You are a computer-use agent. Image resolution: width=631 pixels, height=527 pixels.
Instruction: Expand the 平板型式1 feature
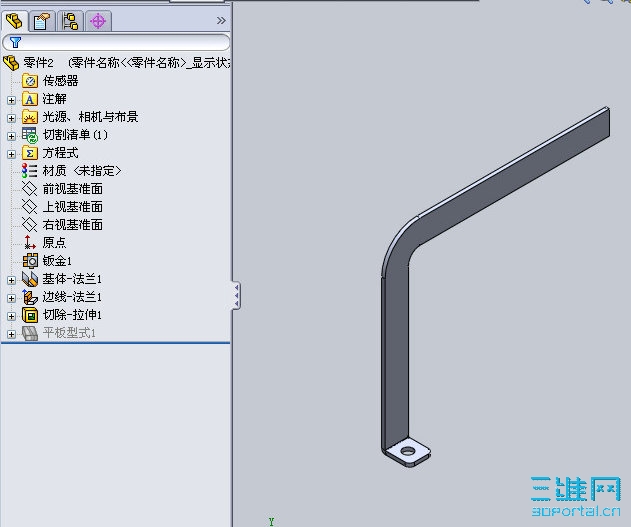[x=11, y=334]
